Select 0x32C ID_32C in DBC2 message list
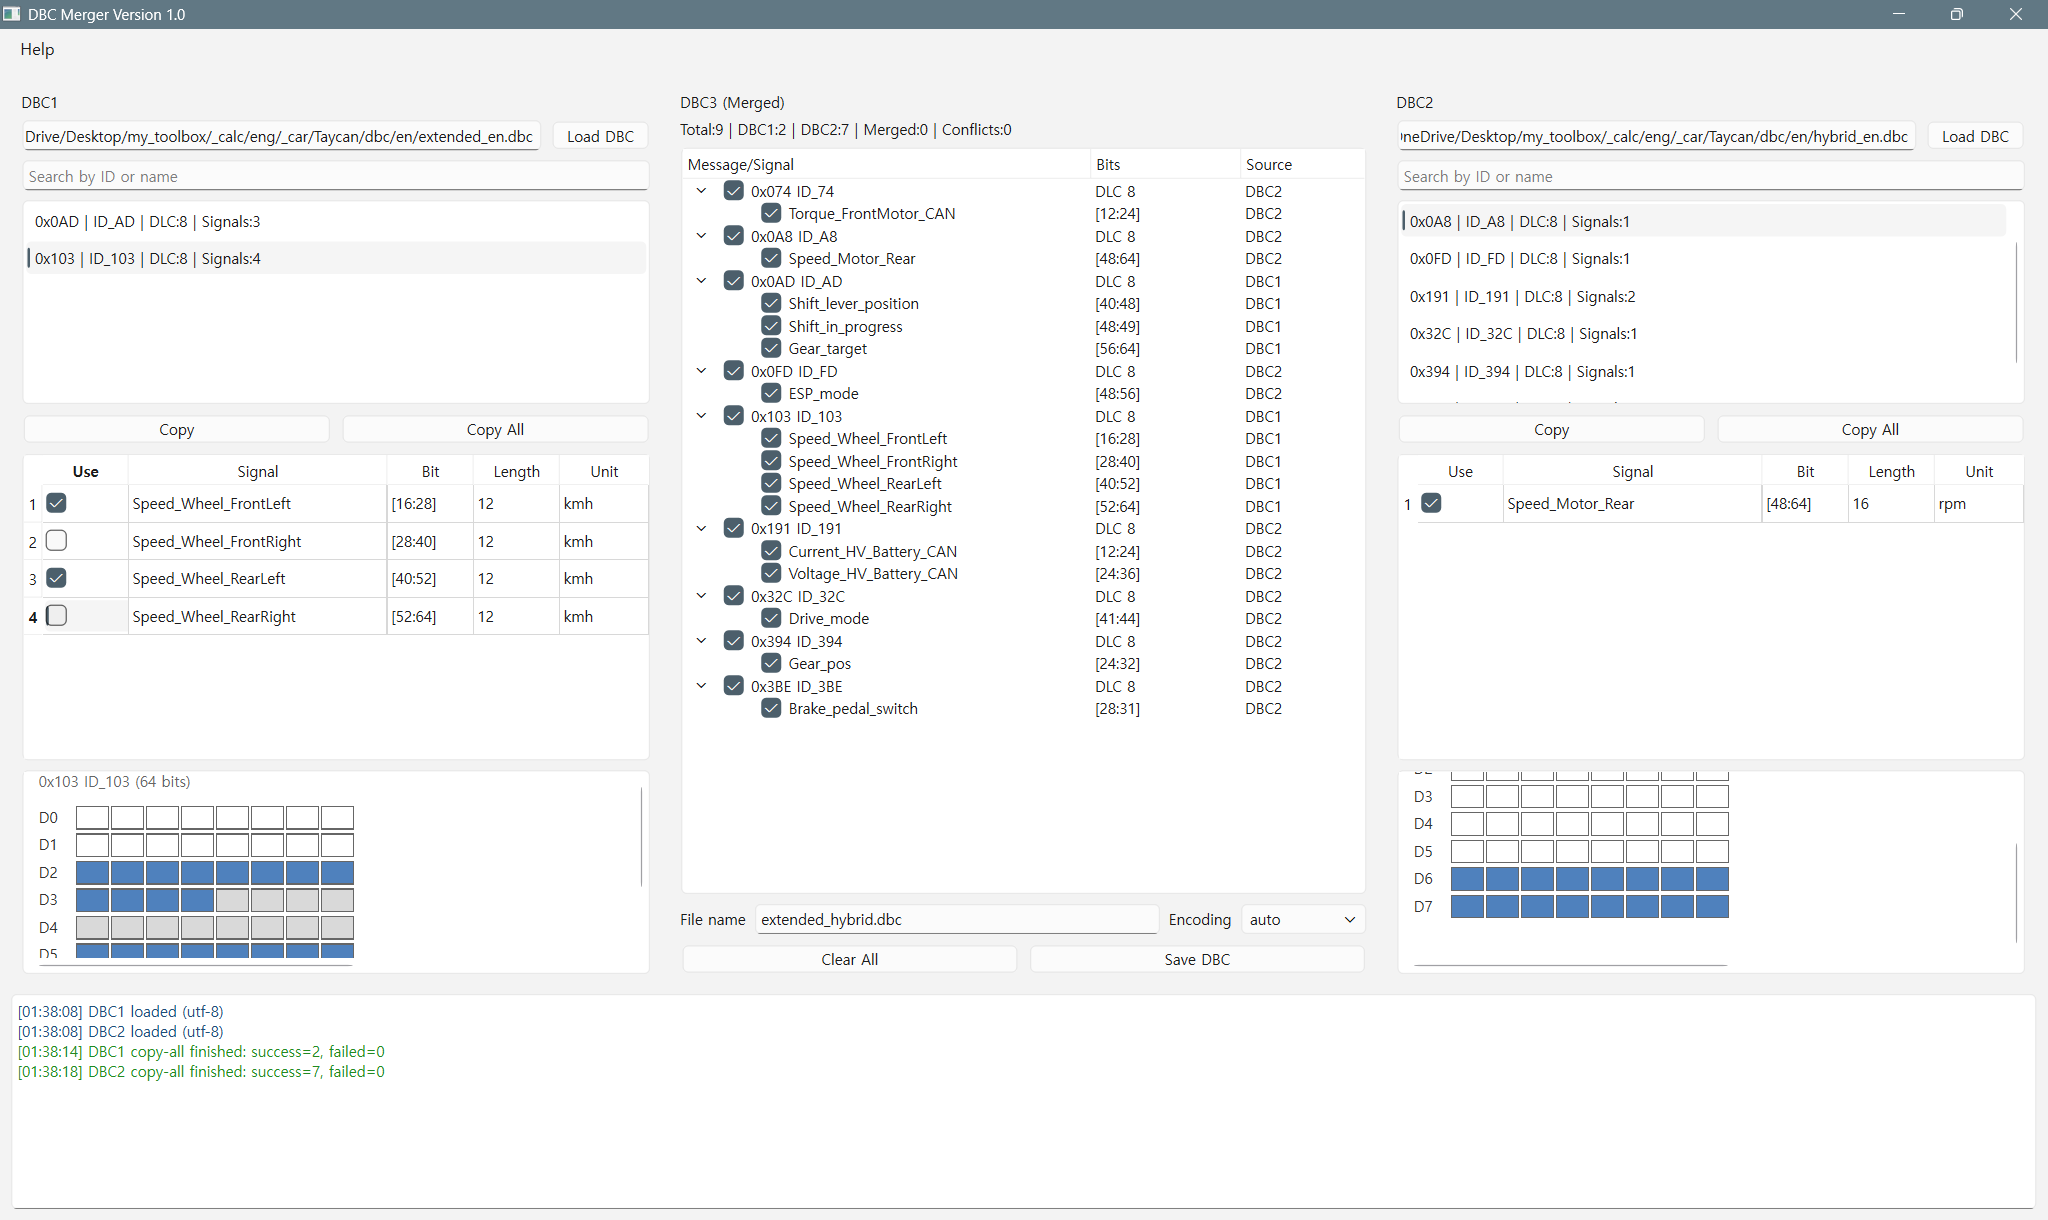 [1523, 334]
